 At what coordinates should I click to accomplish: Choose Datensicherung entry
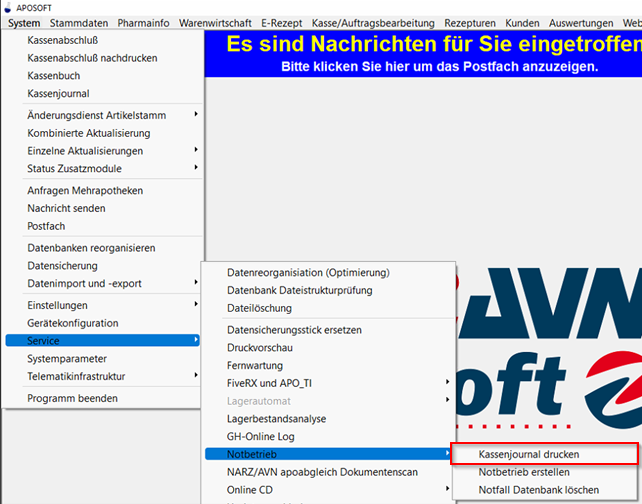coord(102,266)
